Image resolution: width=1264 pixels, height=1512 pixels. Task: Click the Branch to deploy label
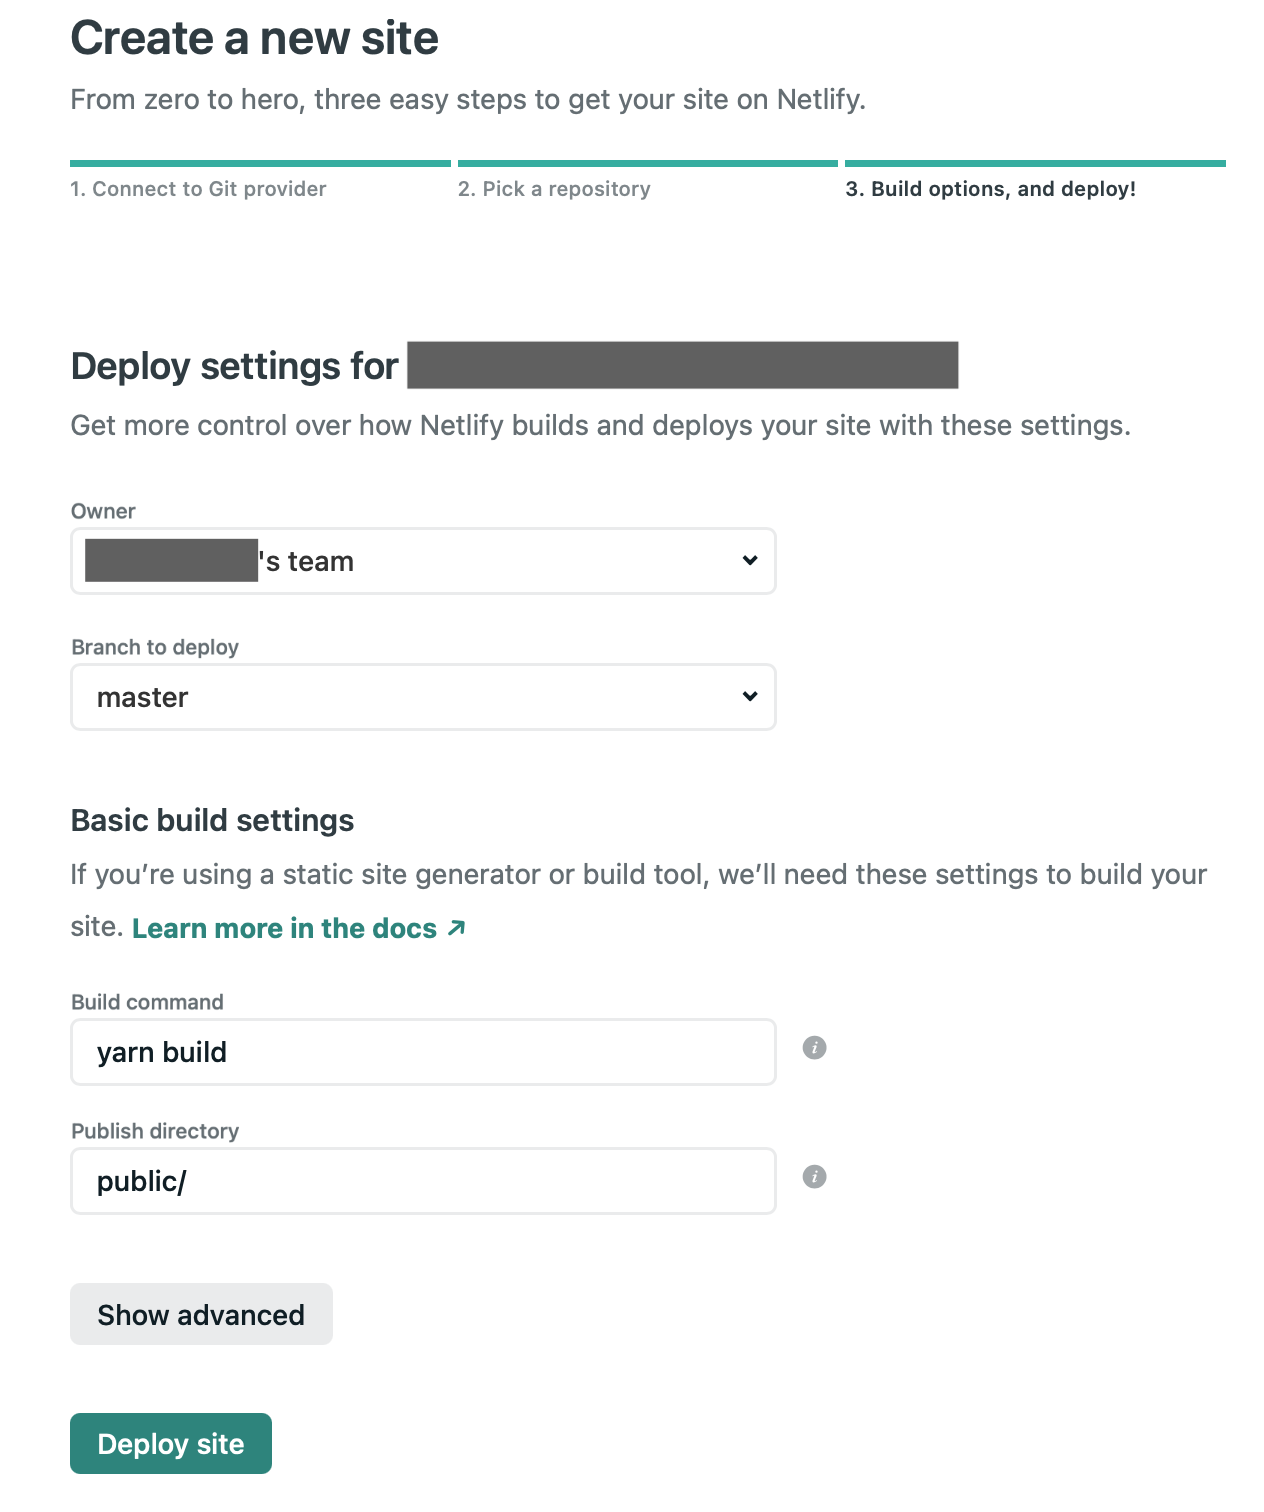pyautogui.click(x=155, y=647)
